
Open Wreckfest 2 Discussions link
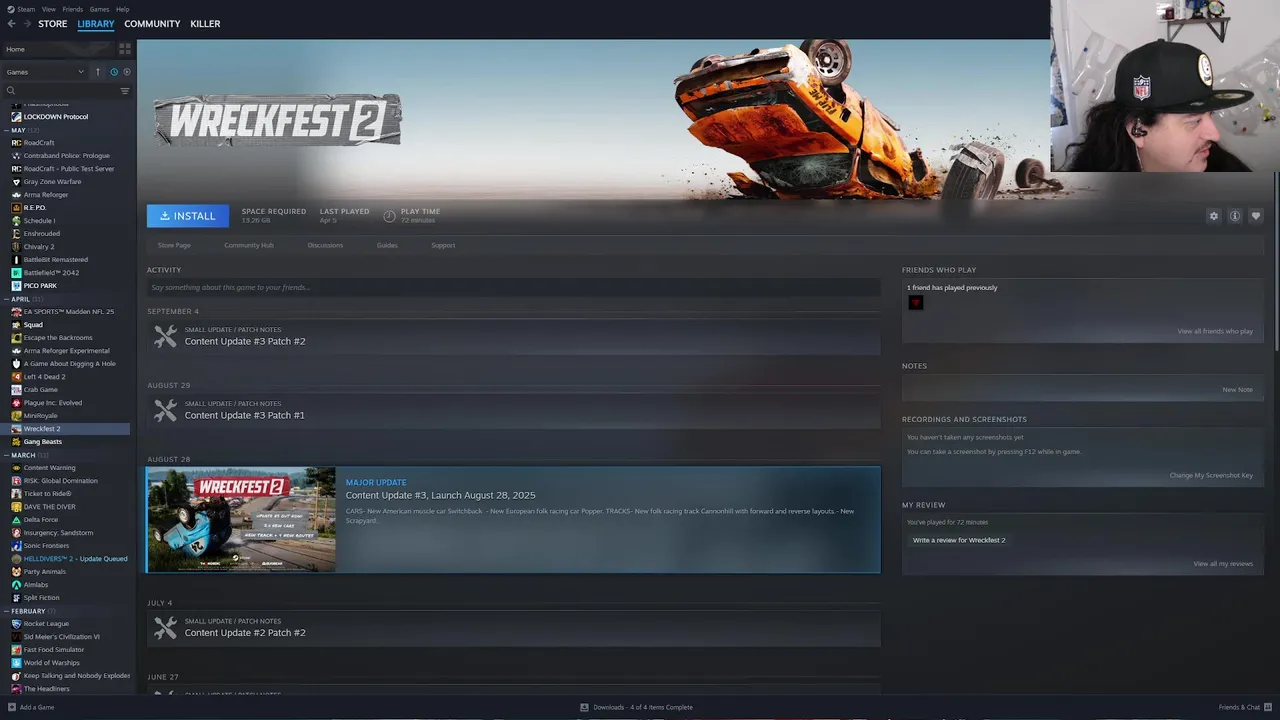coord(325,245)
